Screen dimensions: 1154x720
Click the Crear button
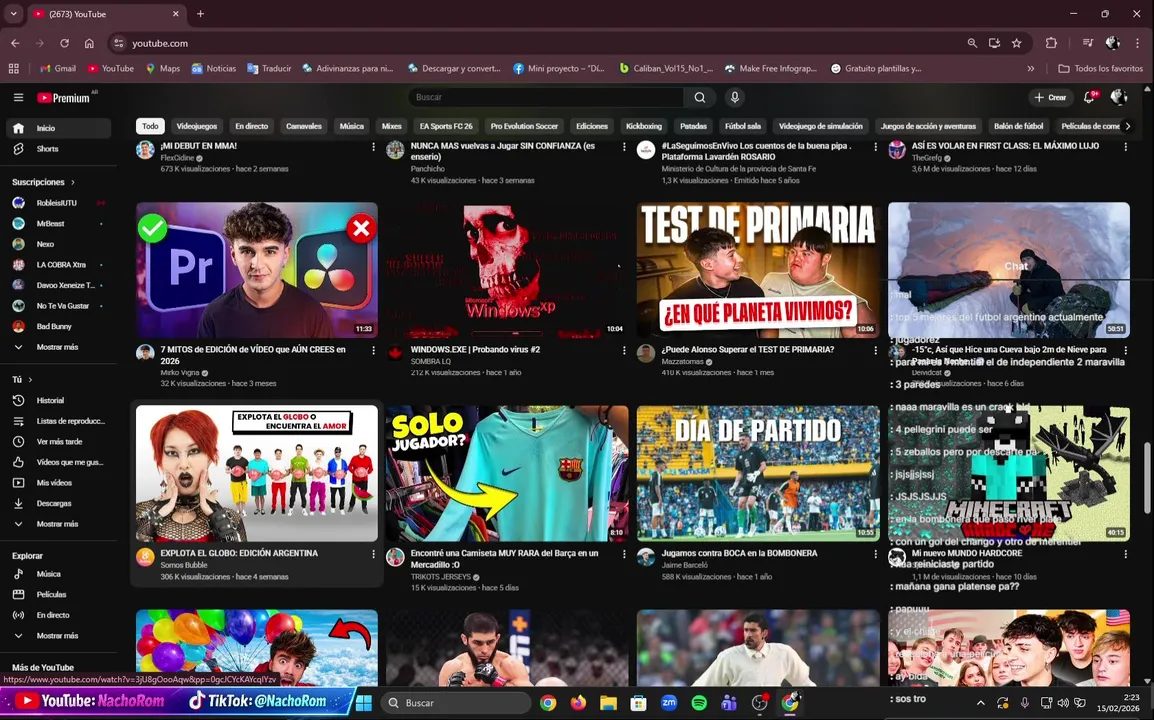coord(1050,97)
